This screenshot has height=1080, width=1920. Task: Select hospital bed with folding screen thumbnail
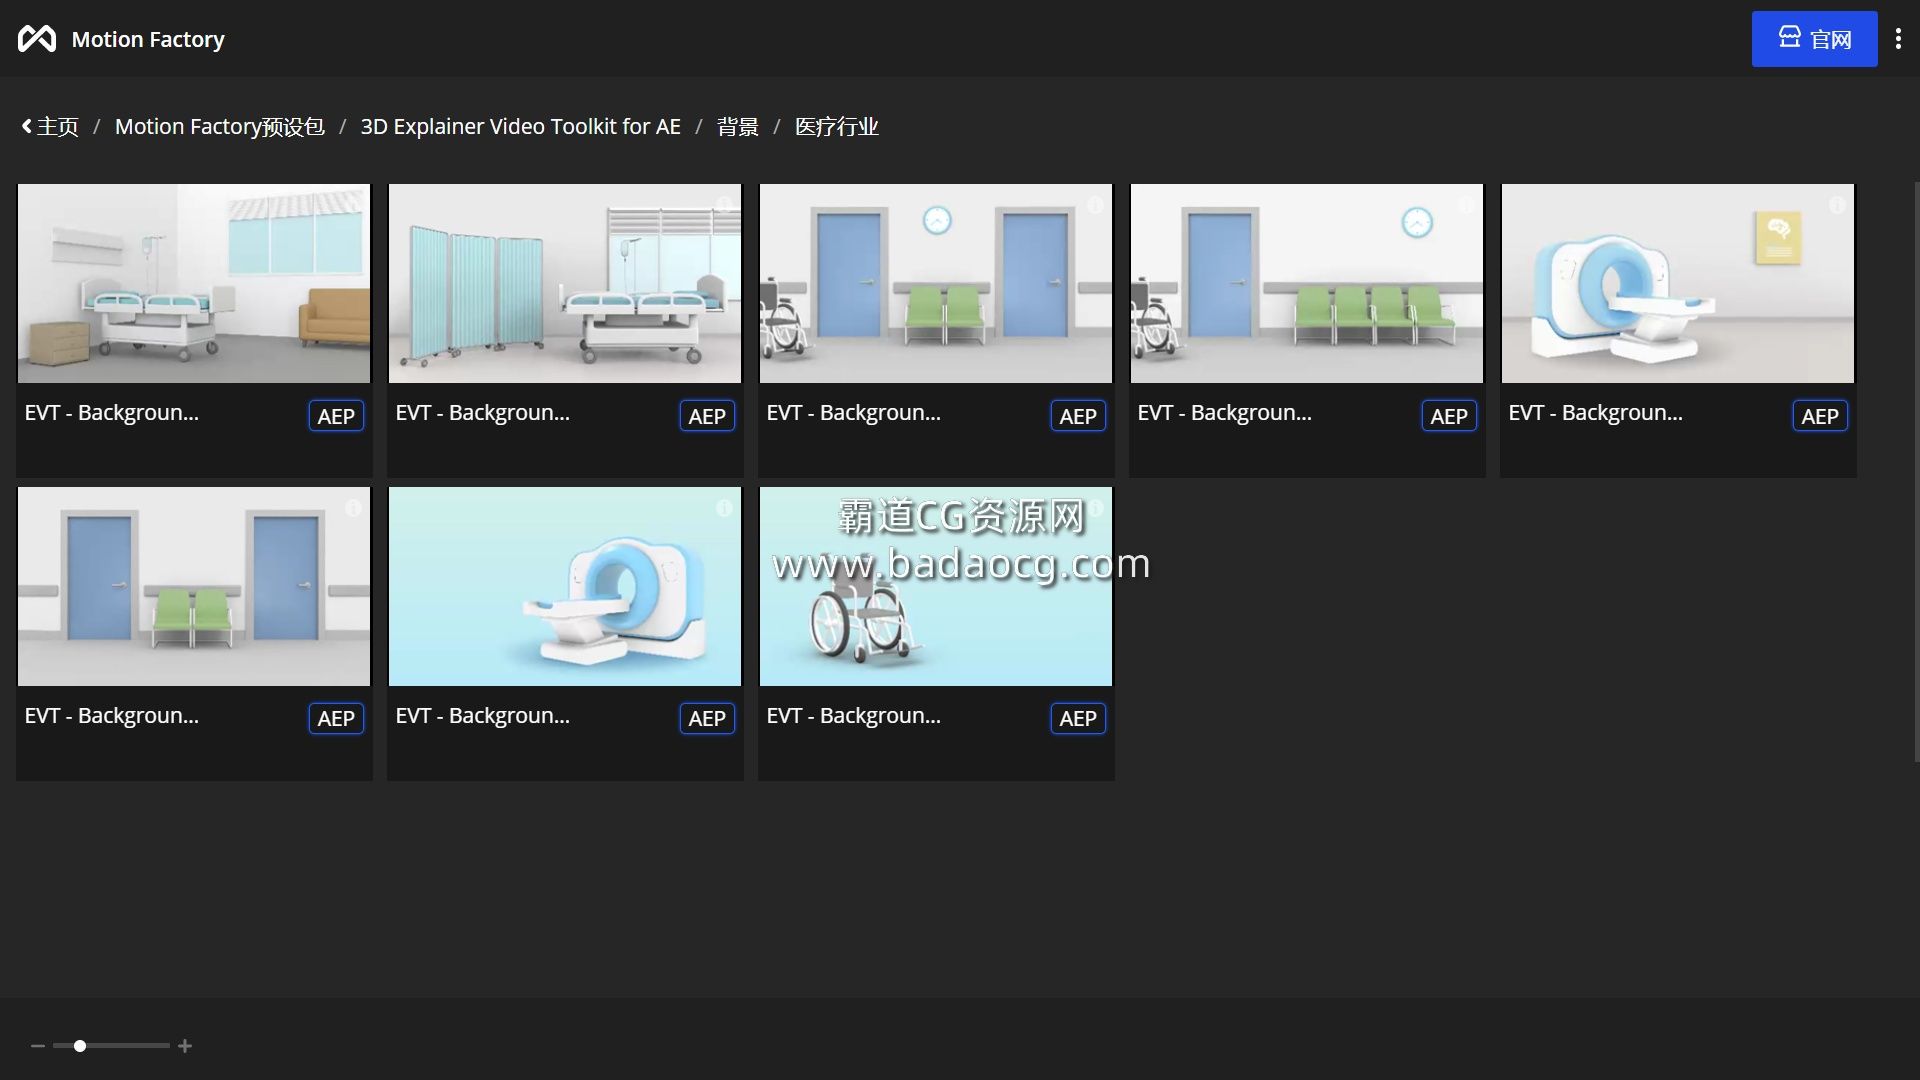click(x=565, y=283)
